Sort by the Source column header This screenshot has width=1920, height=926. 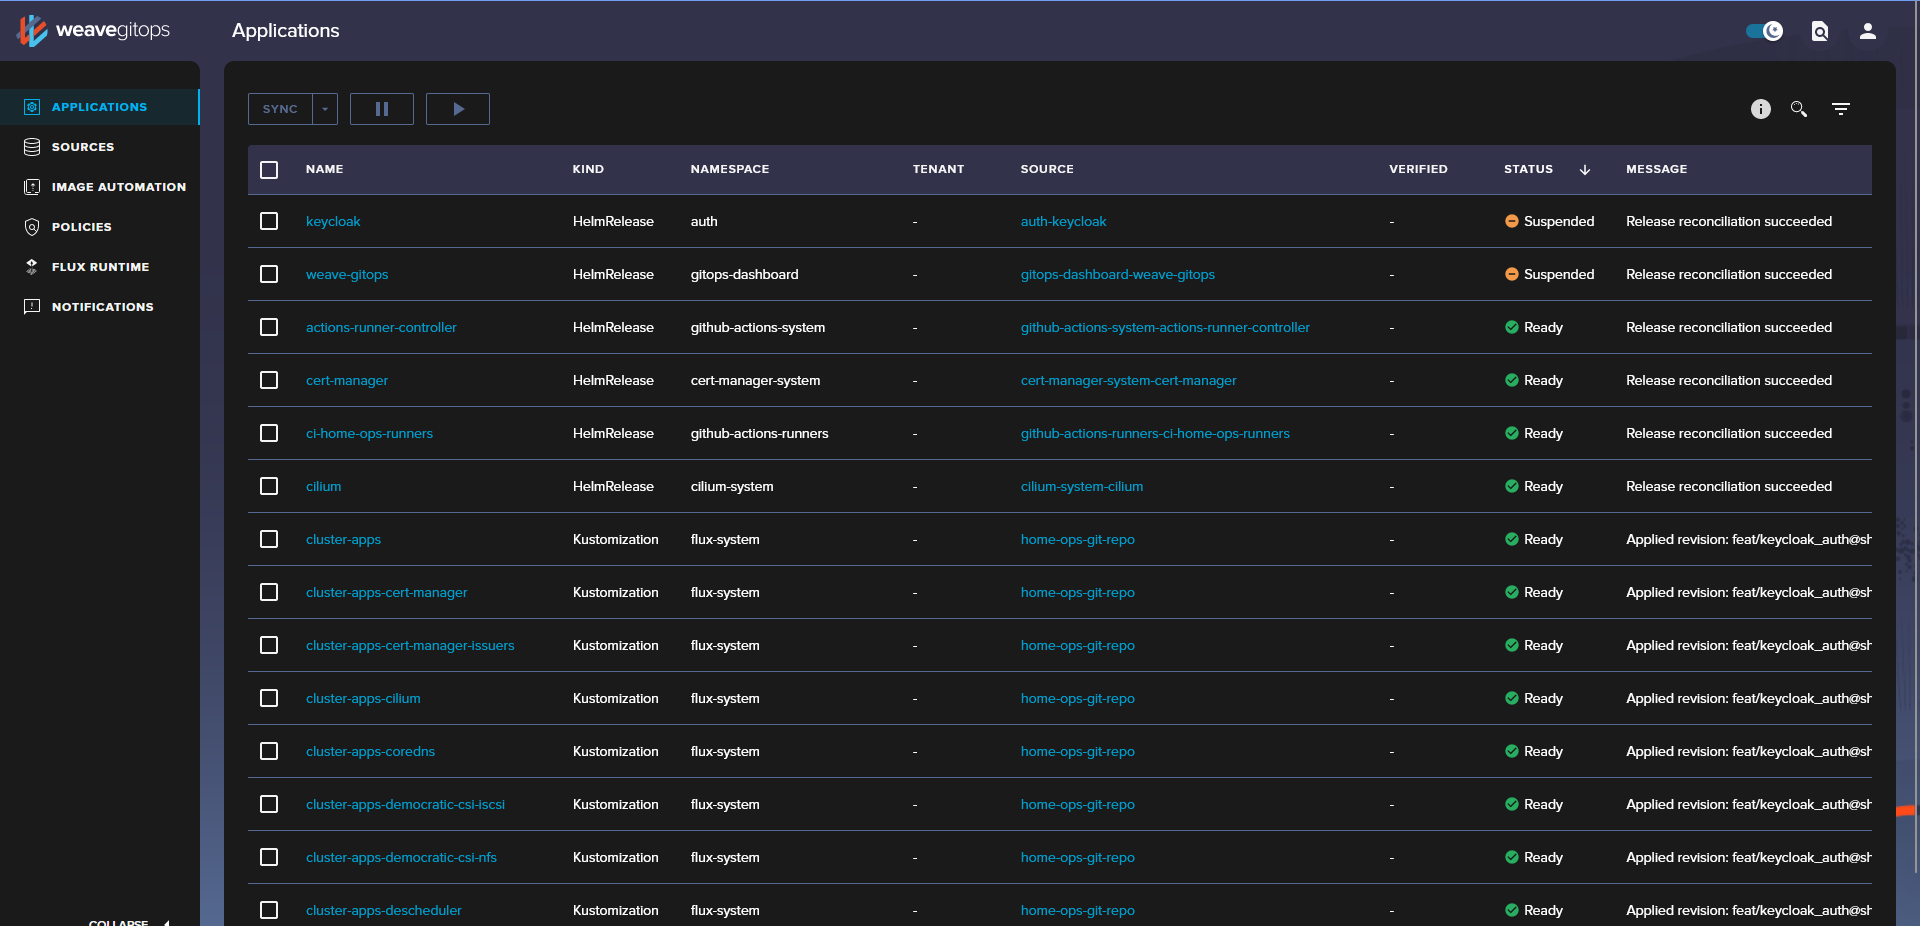tap(1047, 169)
